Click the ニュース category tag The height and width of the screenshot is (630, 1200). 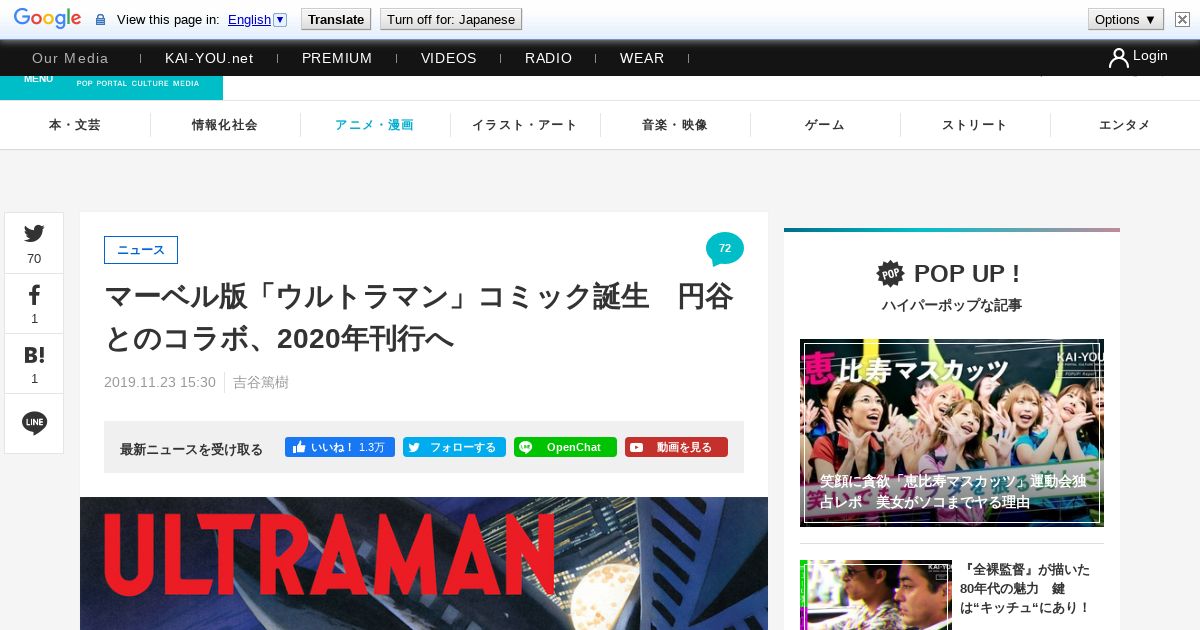click(x=141, y=250)
